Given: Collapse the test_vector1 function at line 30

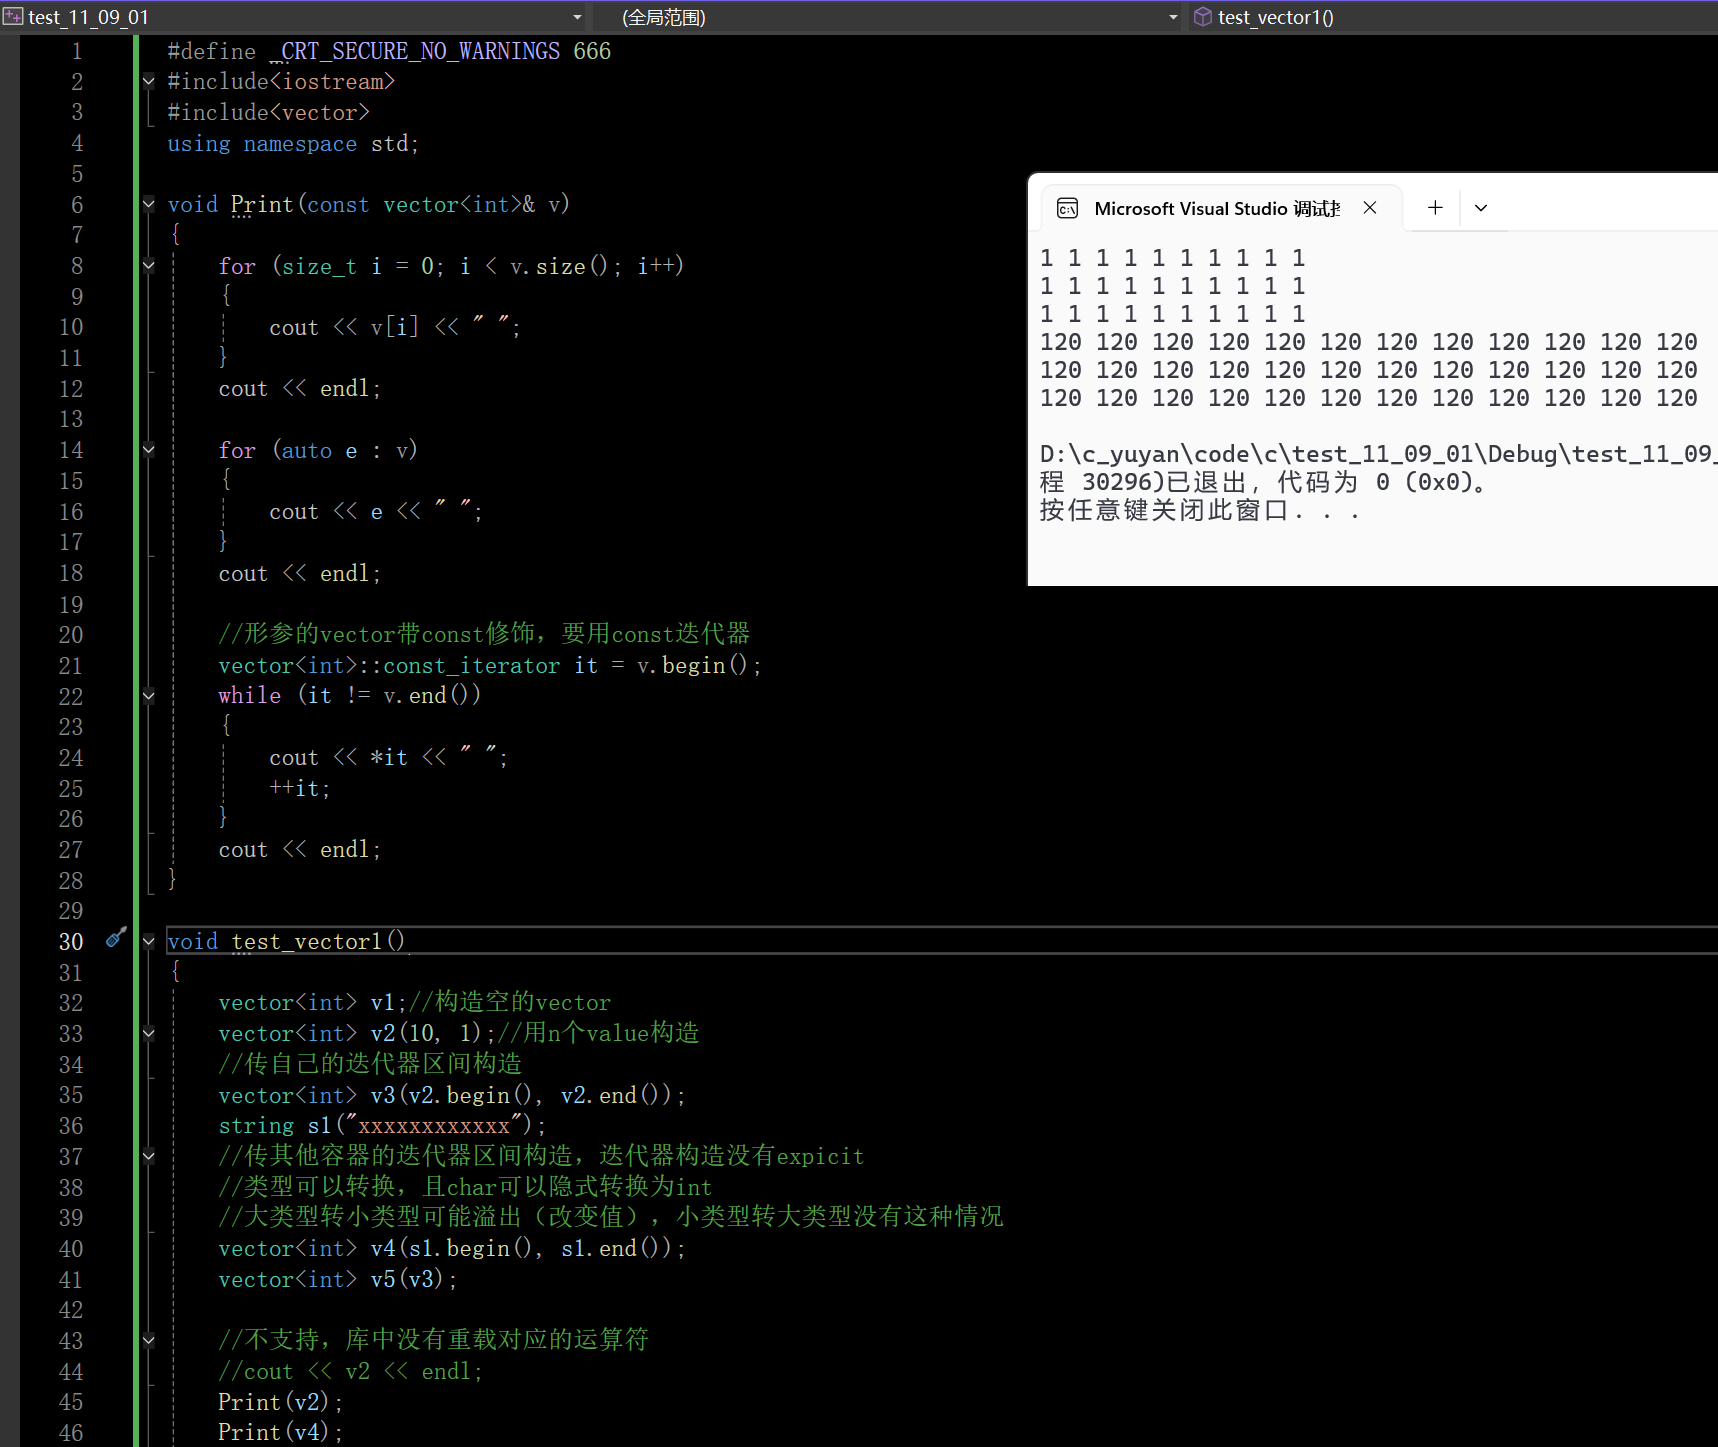Looking at the screenshot, I should pyautogui.click(x=149, y=941).
